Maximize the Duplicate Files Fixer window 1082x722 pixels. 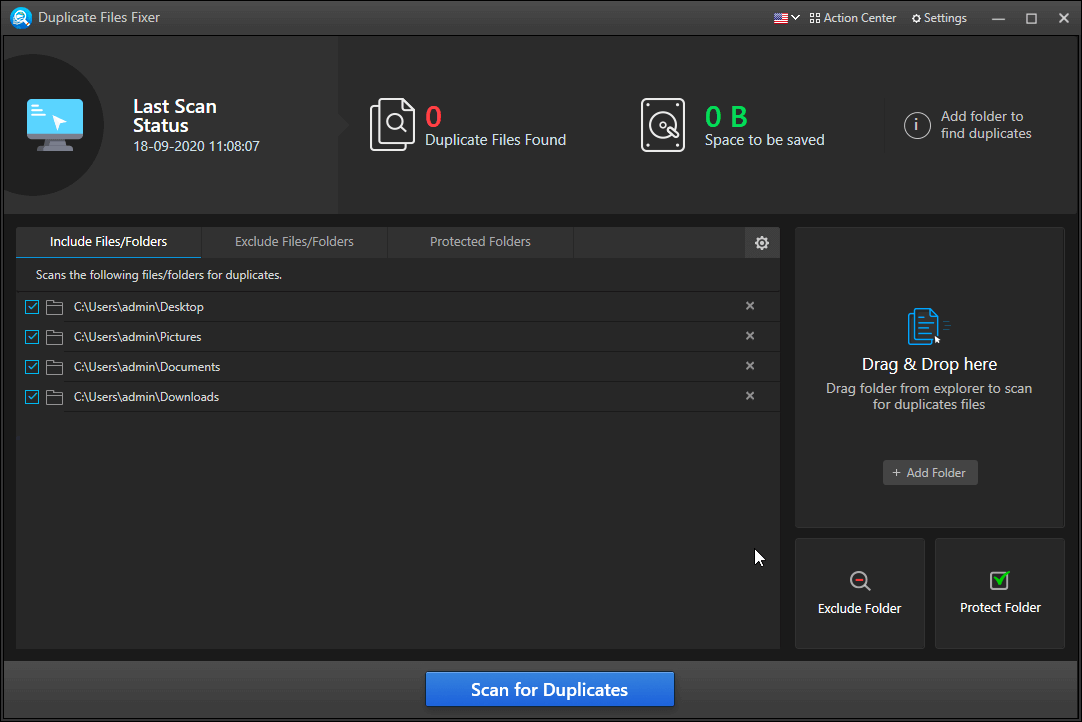(x=1031, y=19)
